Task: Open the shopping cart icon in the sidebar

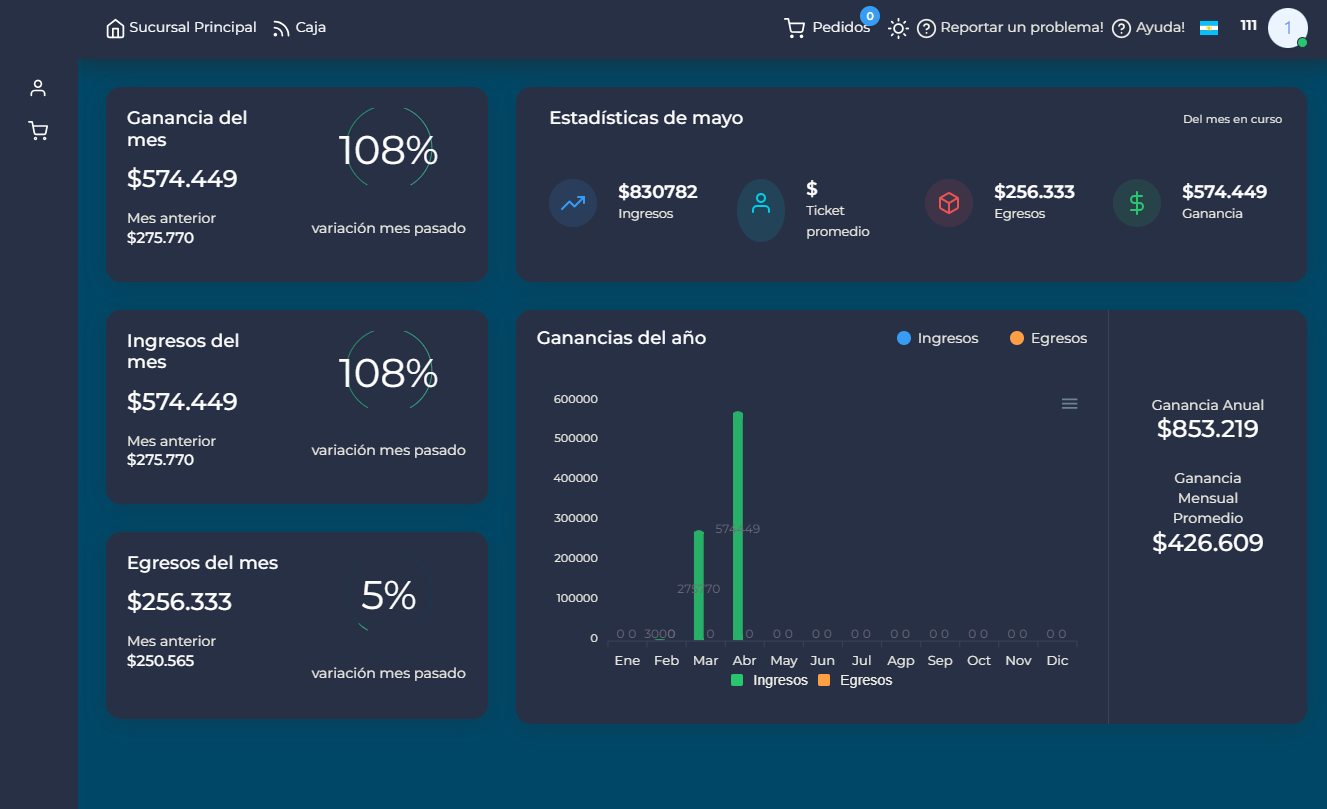Action: click(38, 130)
